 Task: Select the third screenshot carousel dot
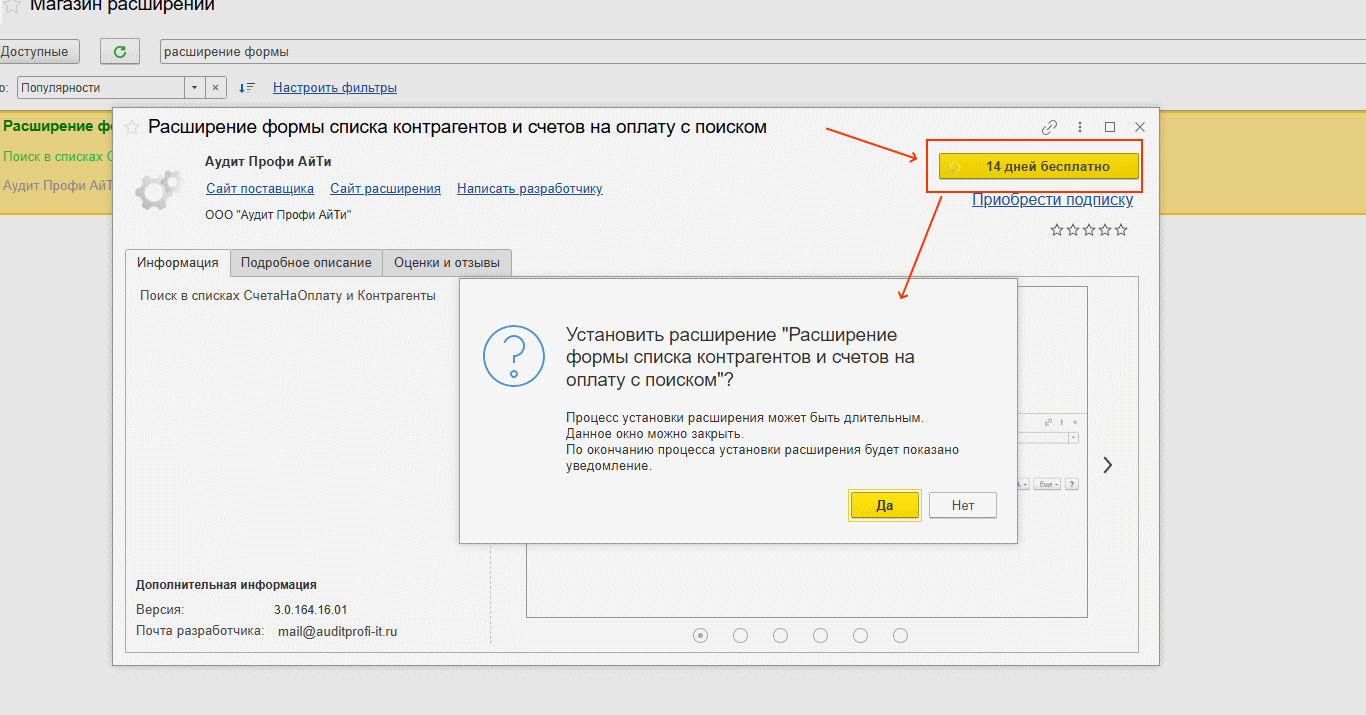pyautogui.click(x=780, y=635)
